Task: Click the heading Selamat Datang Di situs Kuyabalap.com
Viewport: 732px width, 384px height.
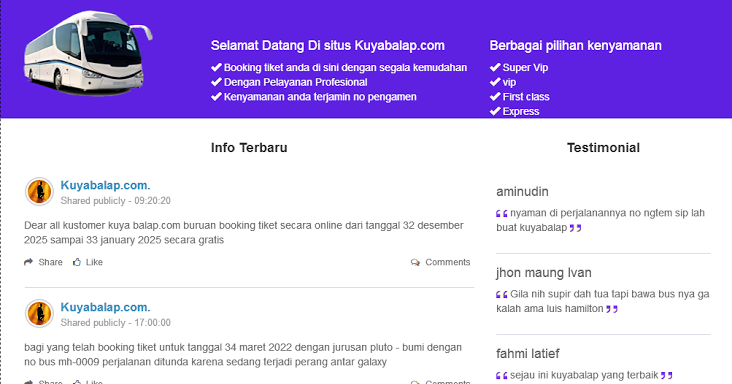Action: 328,46
